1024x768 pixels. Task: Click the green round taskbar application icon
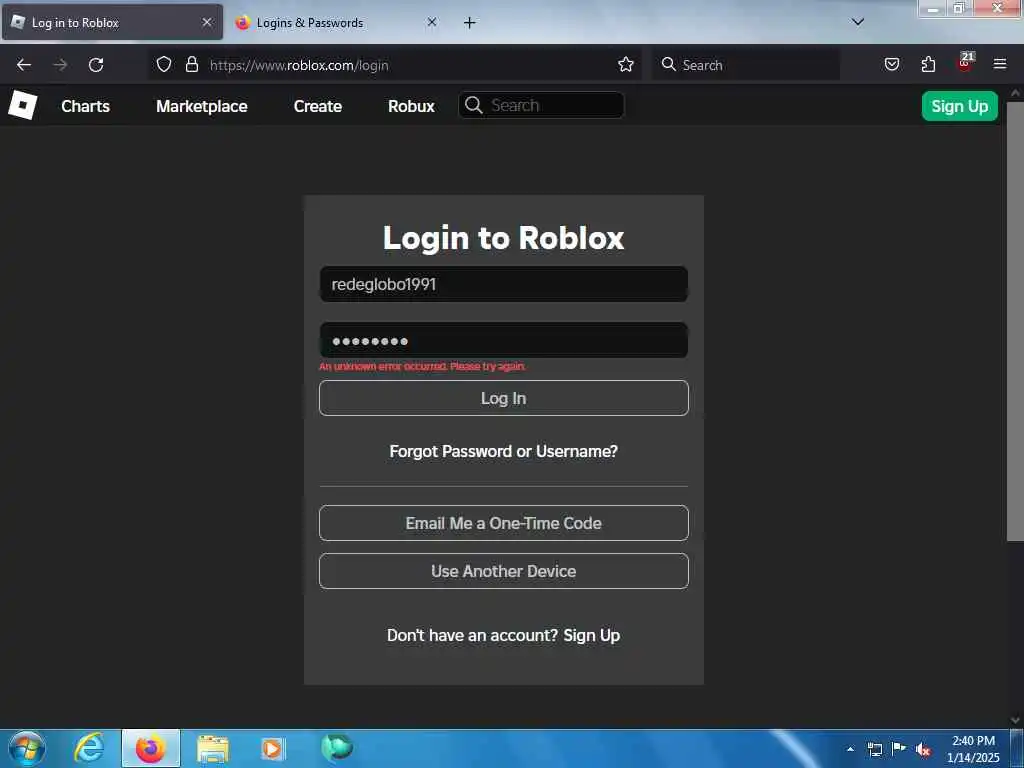click(x=337, y=747)
